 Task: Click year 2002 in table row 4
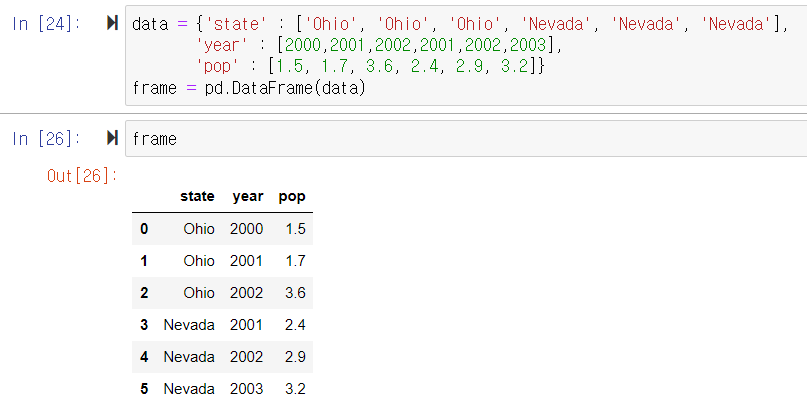pyautogui.click(x=247, y=356)
